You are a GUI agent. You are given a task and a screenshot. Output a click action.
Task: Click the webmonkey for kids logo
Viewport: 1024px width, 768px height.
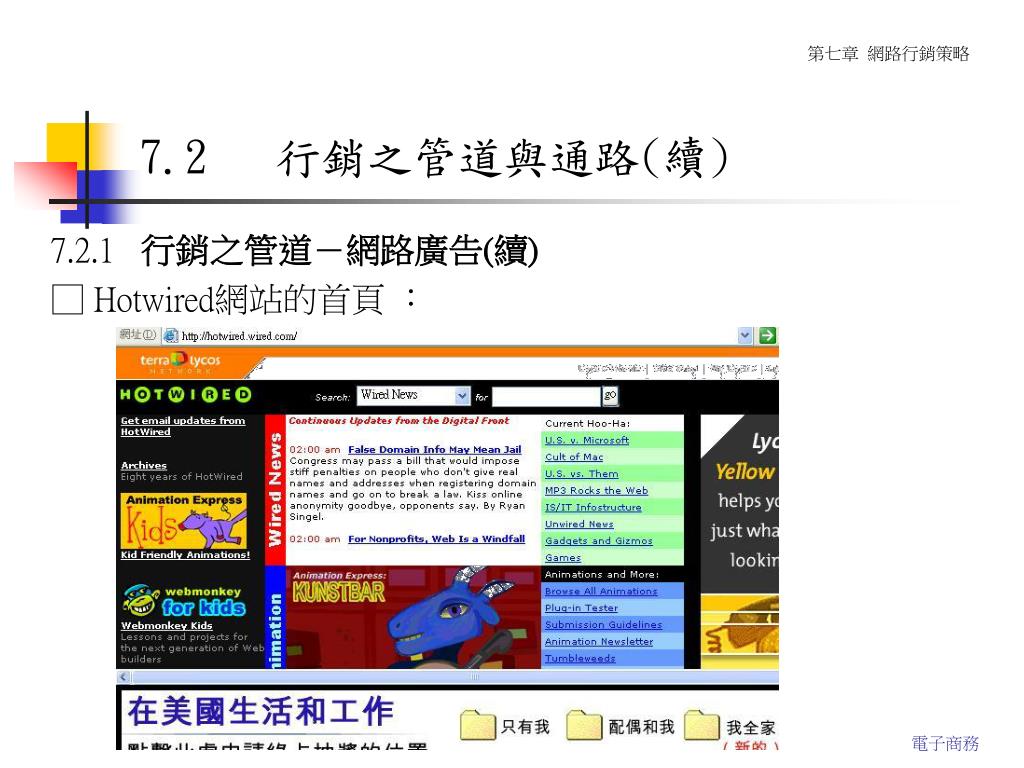[184, 601]
